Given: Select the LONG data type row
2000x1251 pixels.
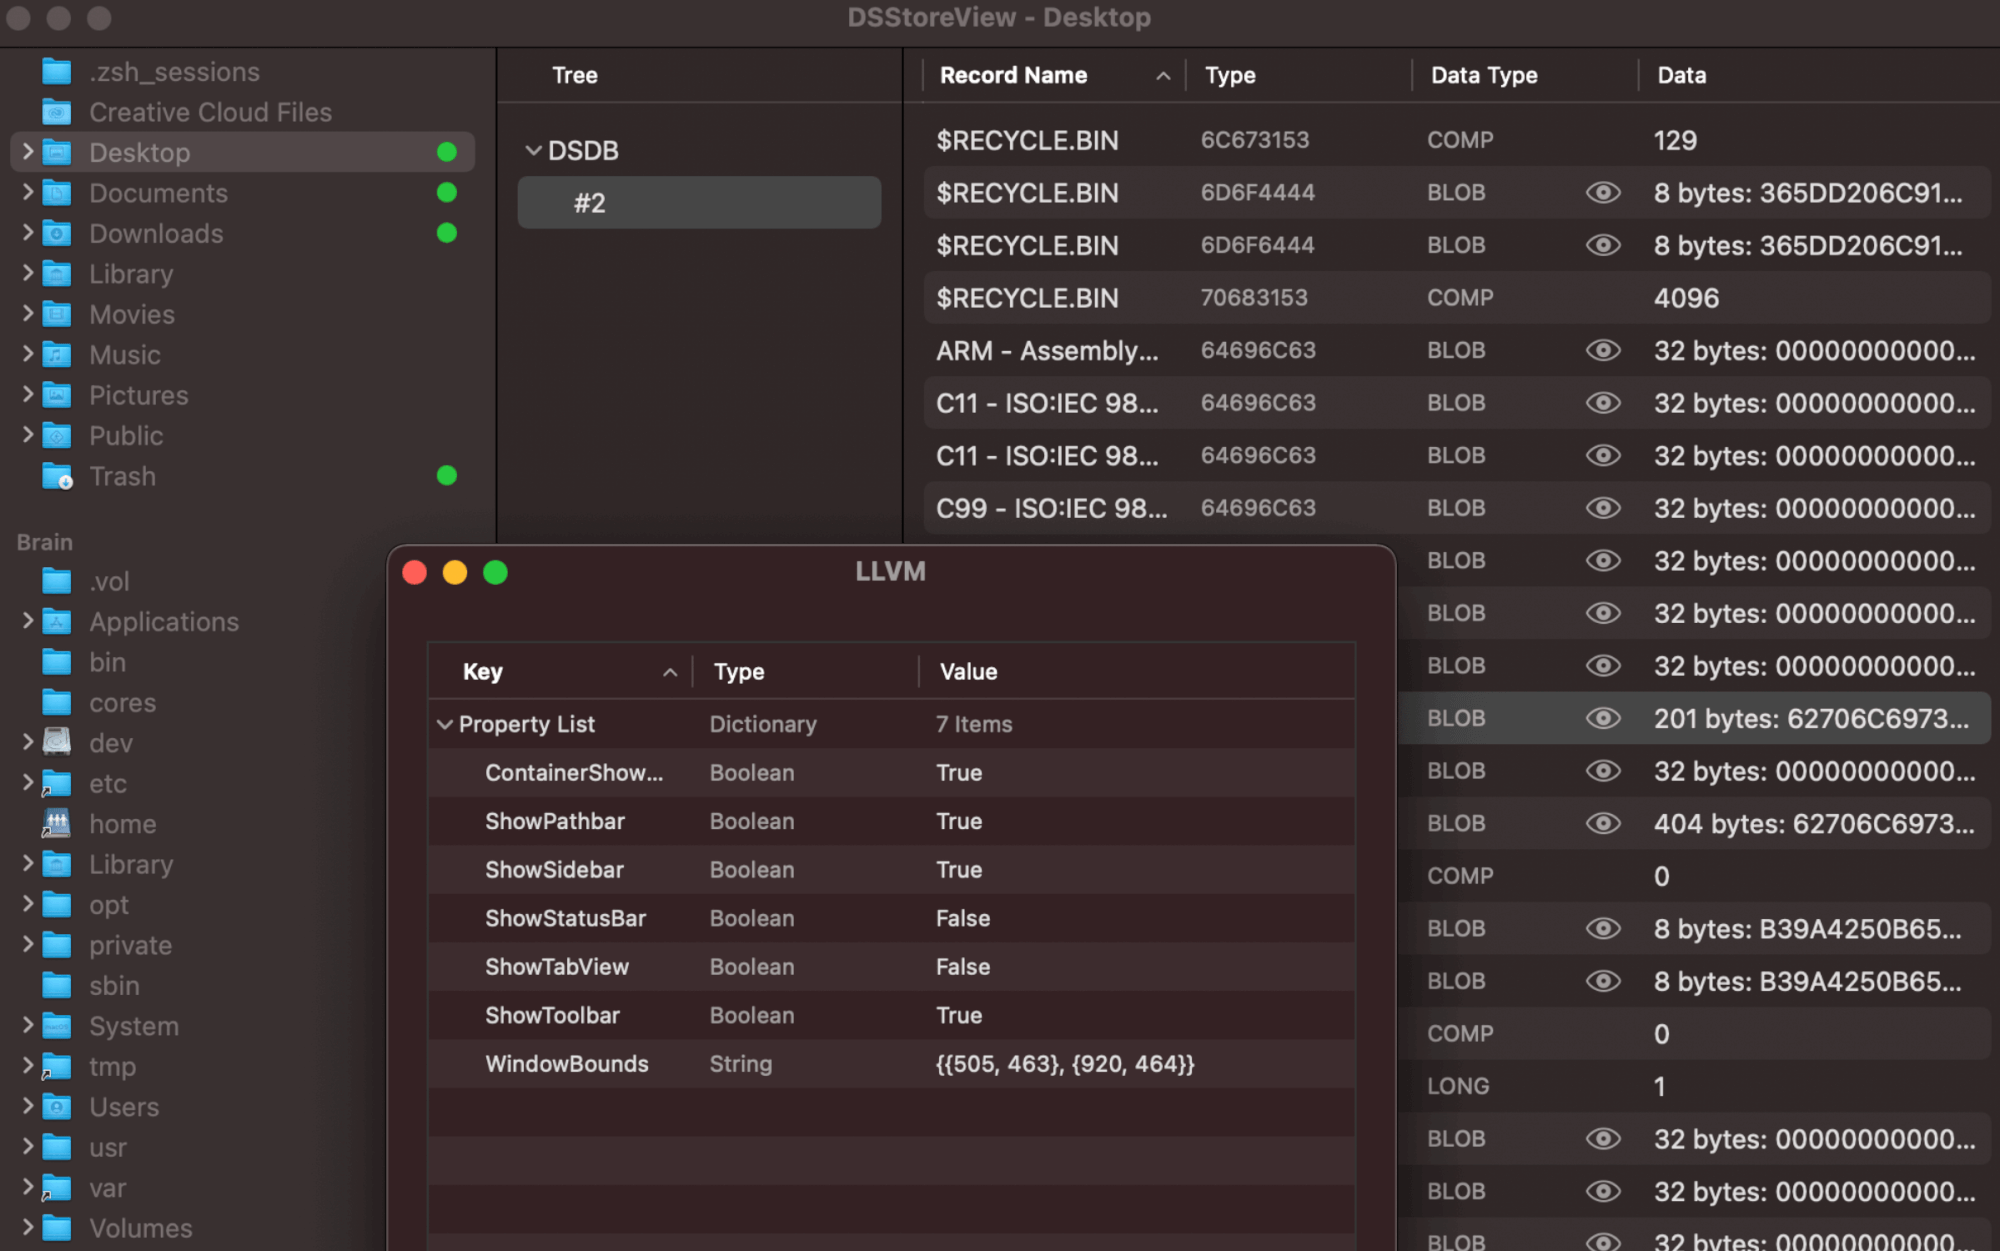Looking at the screenshot, I should (x=1693, y=1086).
